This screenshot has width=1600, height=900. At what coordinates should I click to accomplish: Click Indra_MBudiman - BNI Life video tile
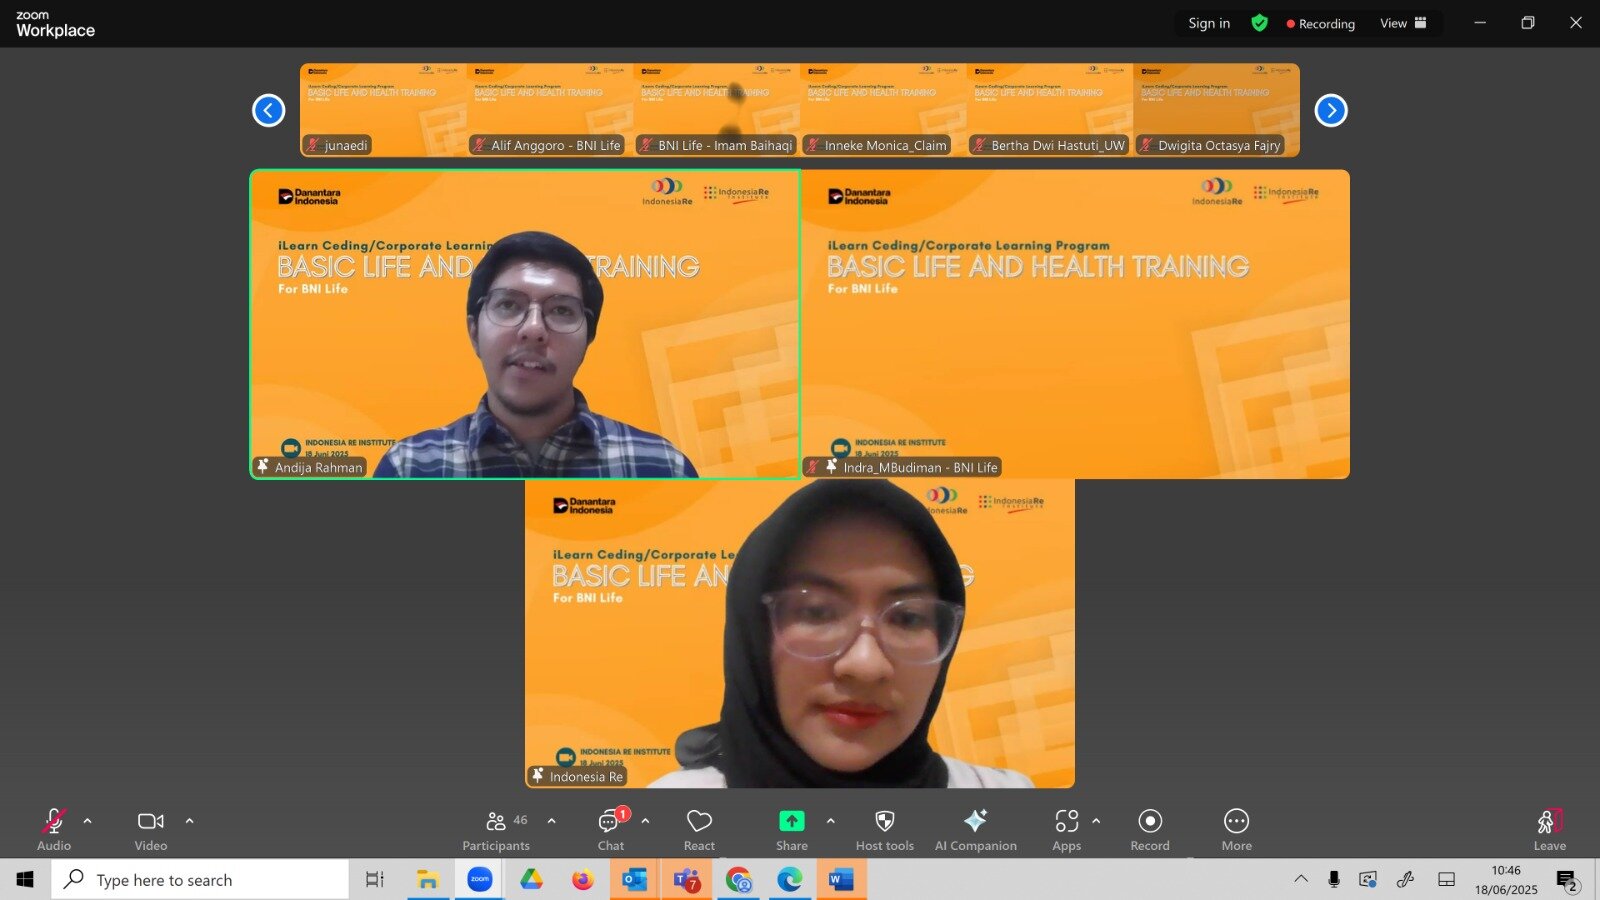coord(1075,324)
